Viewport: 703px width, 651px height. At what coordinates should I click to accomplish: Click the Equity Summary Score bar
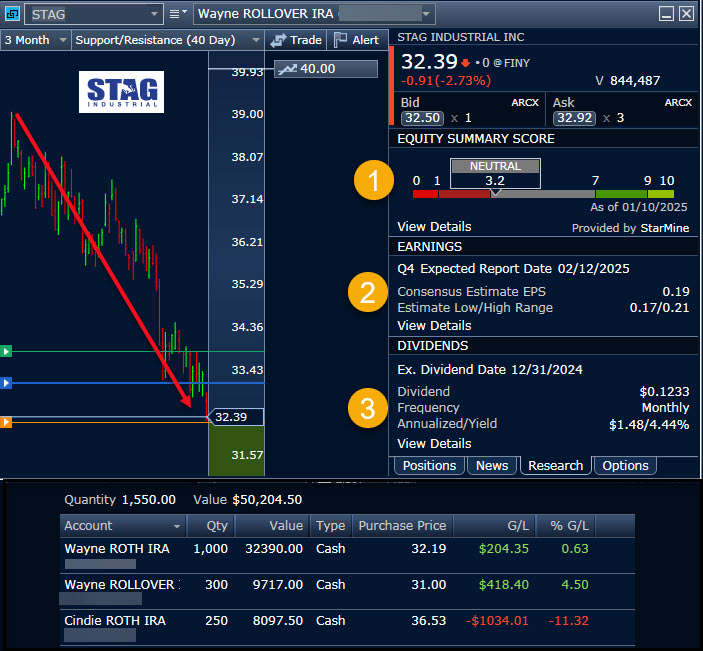point(543,194)
